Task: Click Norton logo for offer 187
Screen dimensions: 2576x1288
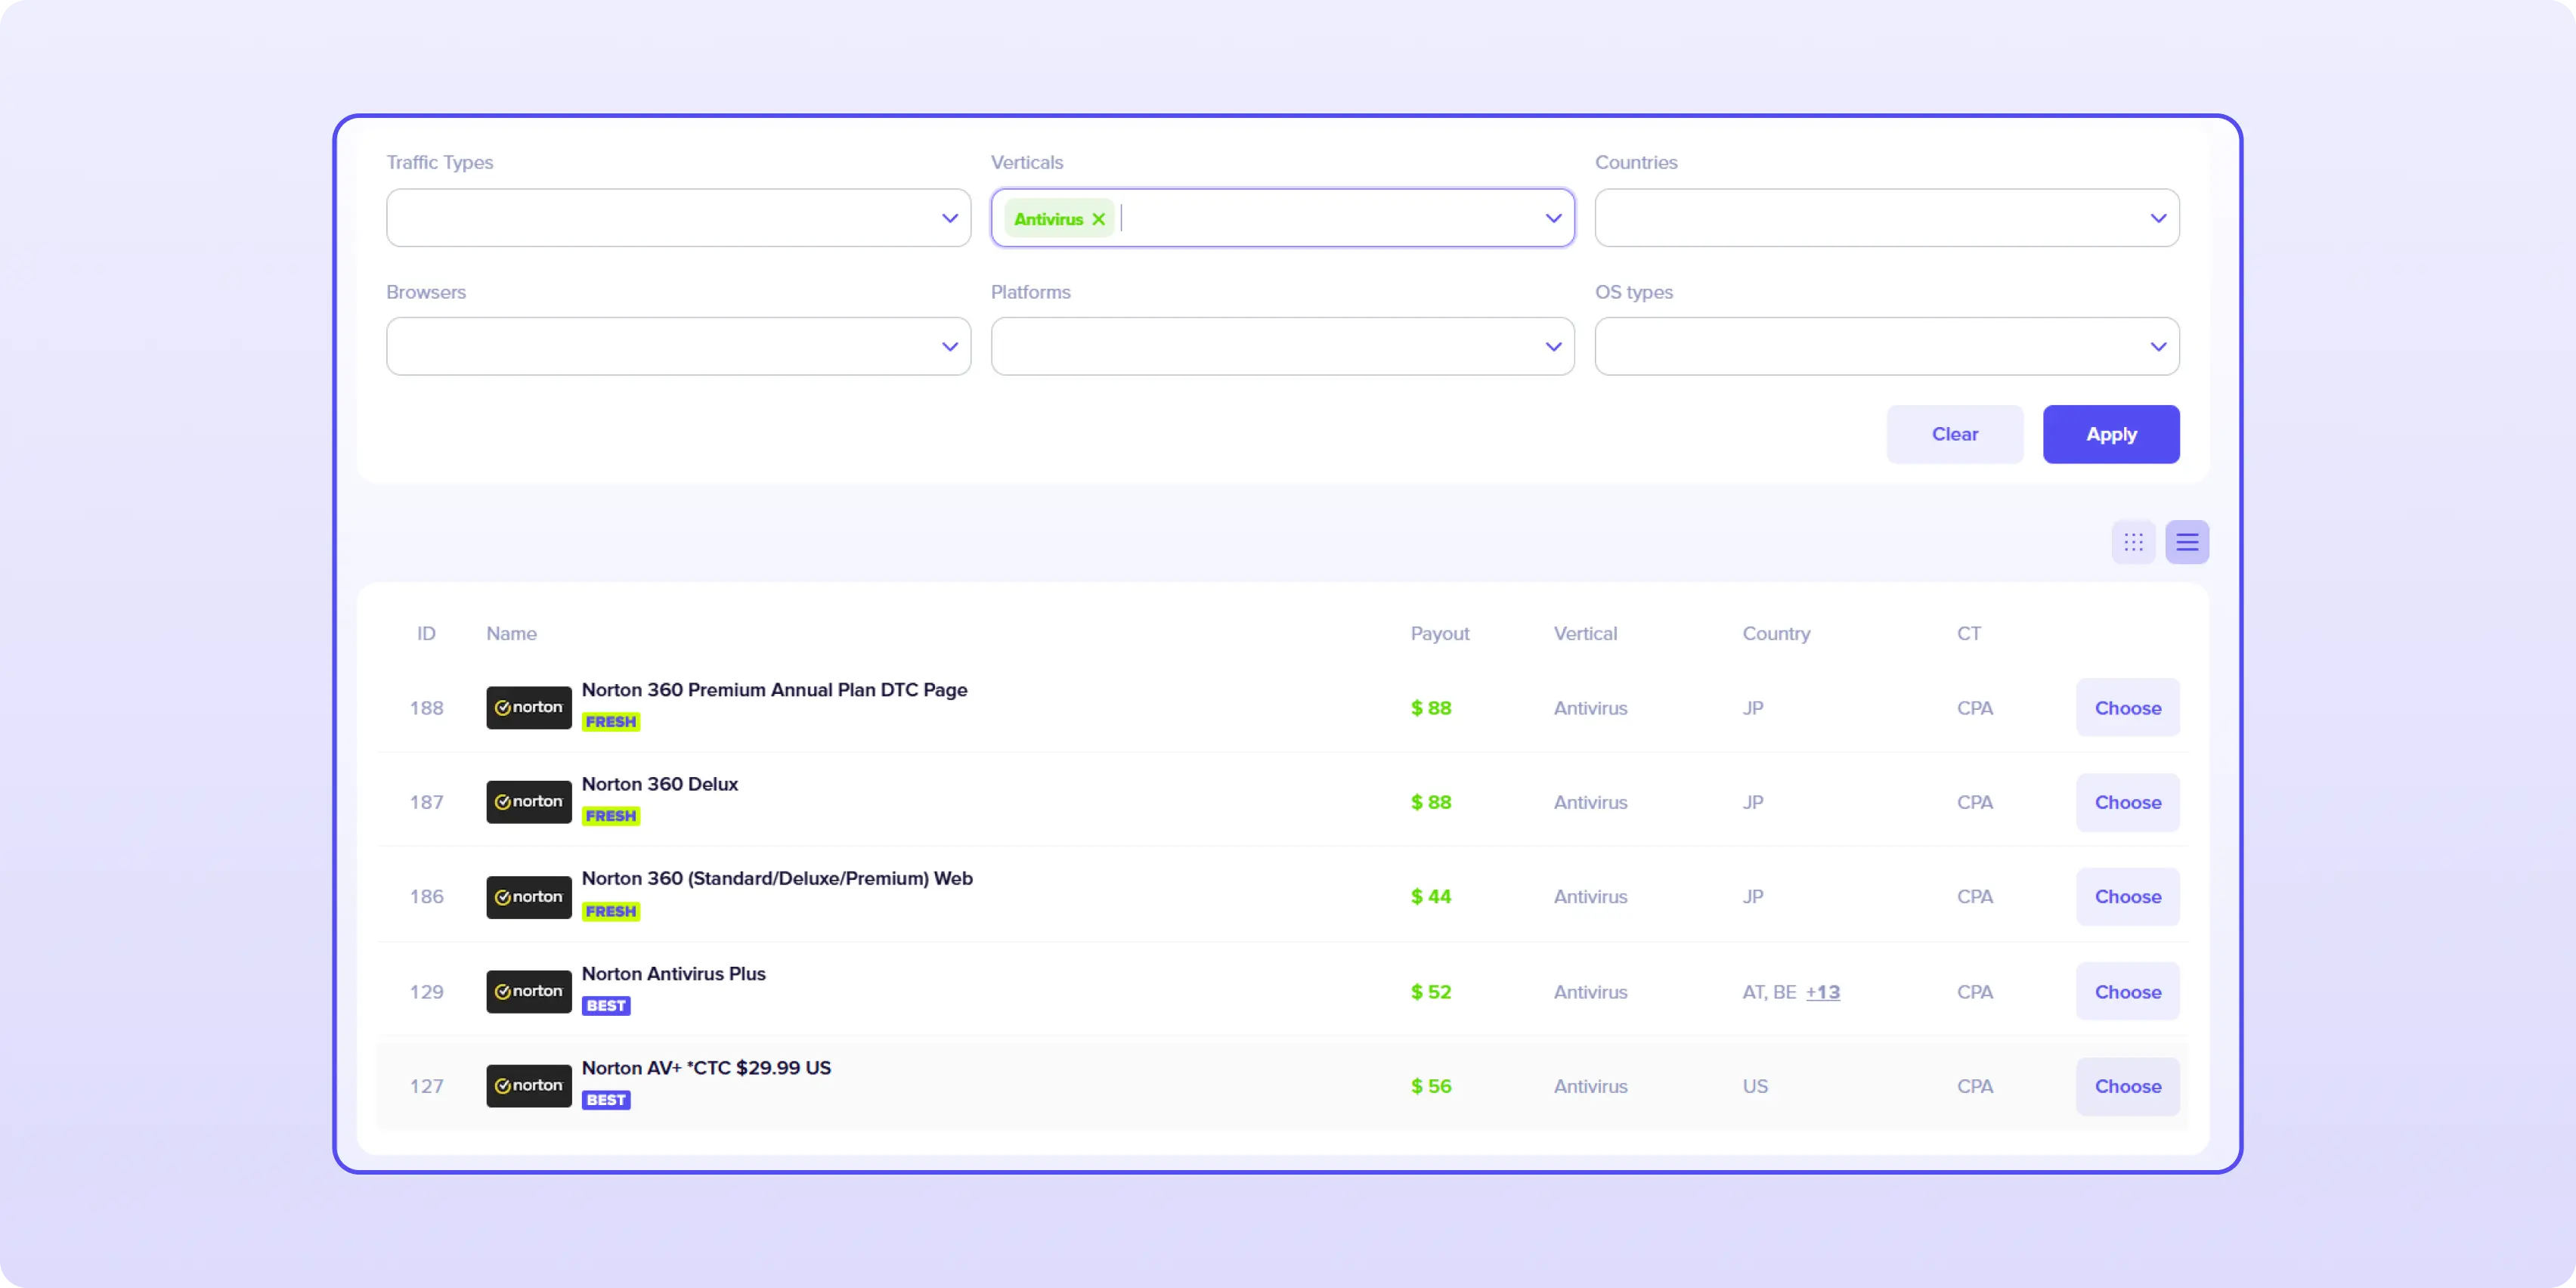Action: 529,802
